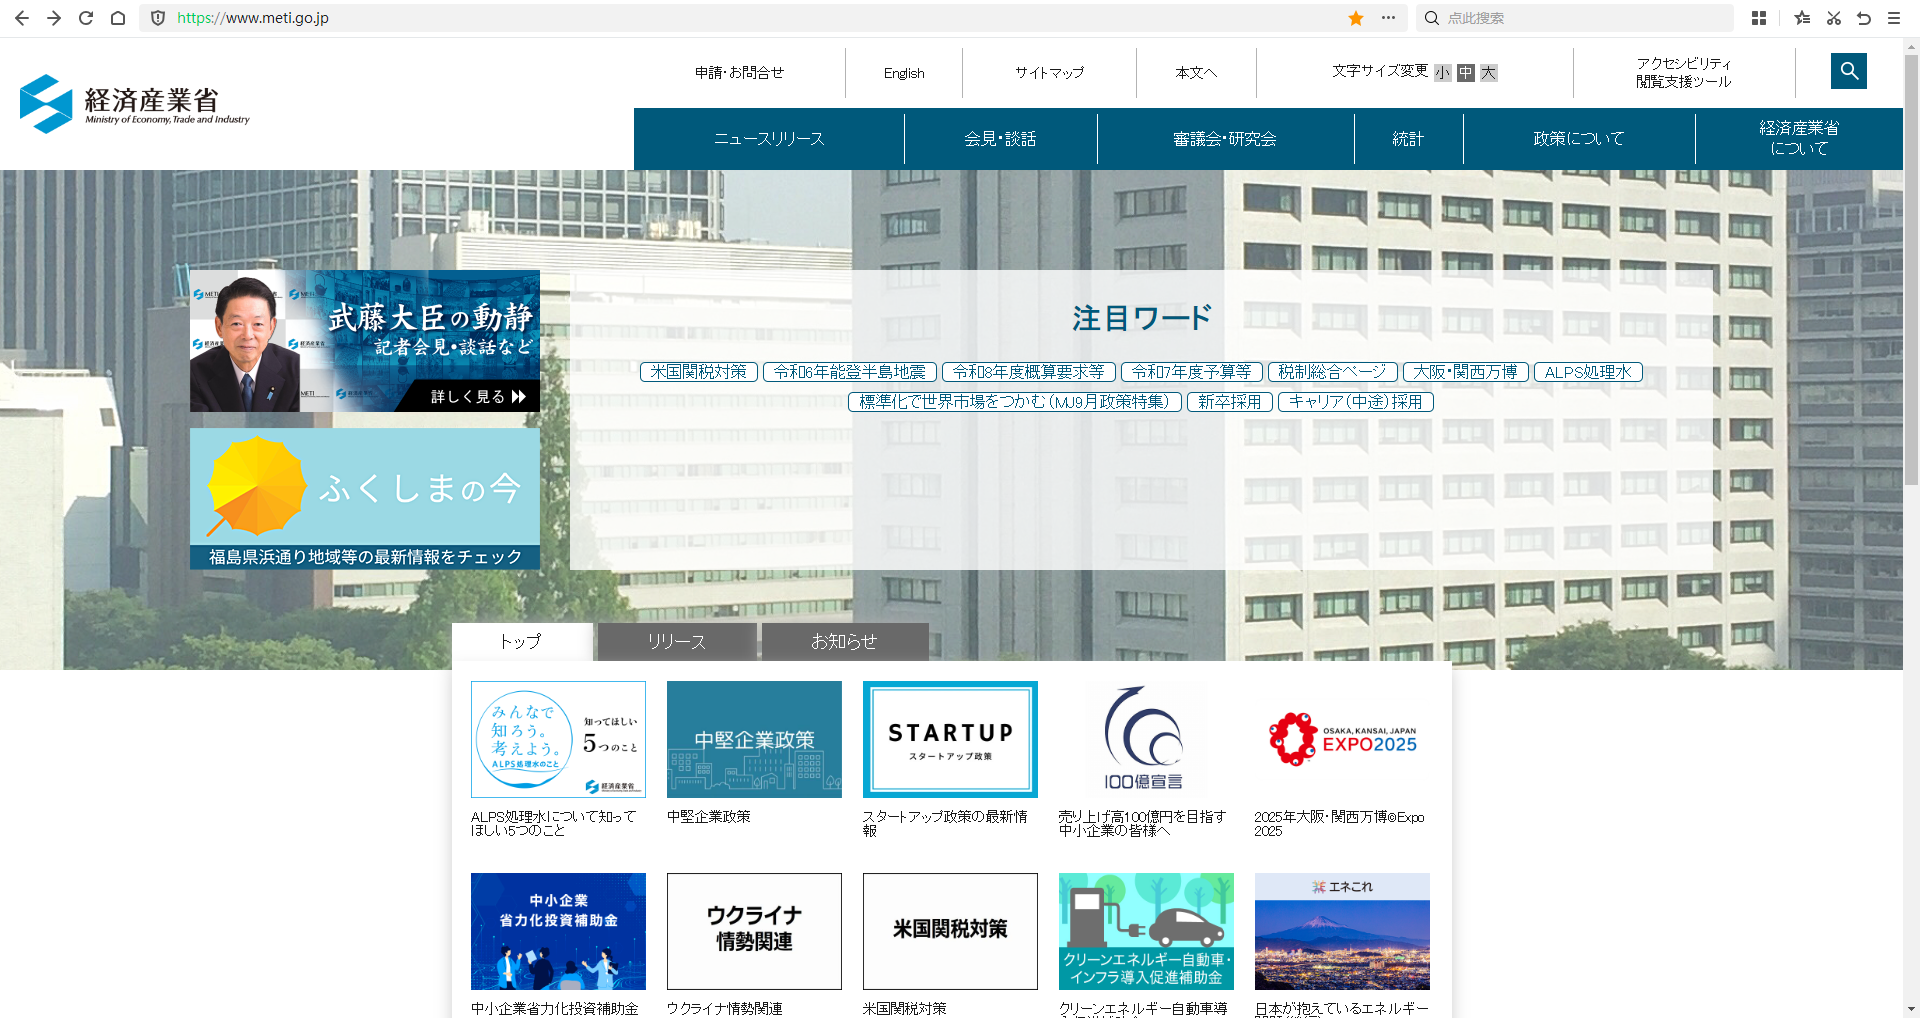Click the undo closed tab icon

coord(1864,18)
